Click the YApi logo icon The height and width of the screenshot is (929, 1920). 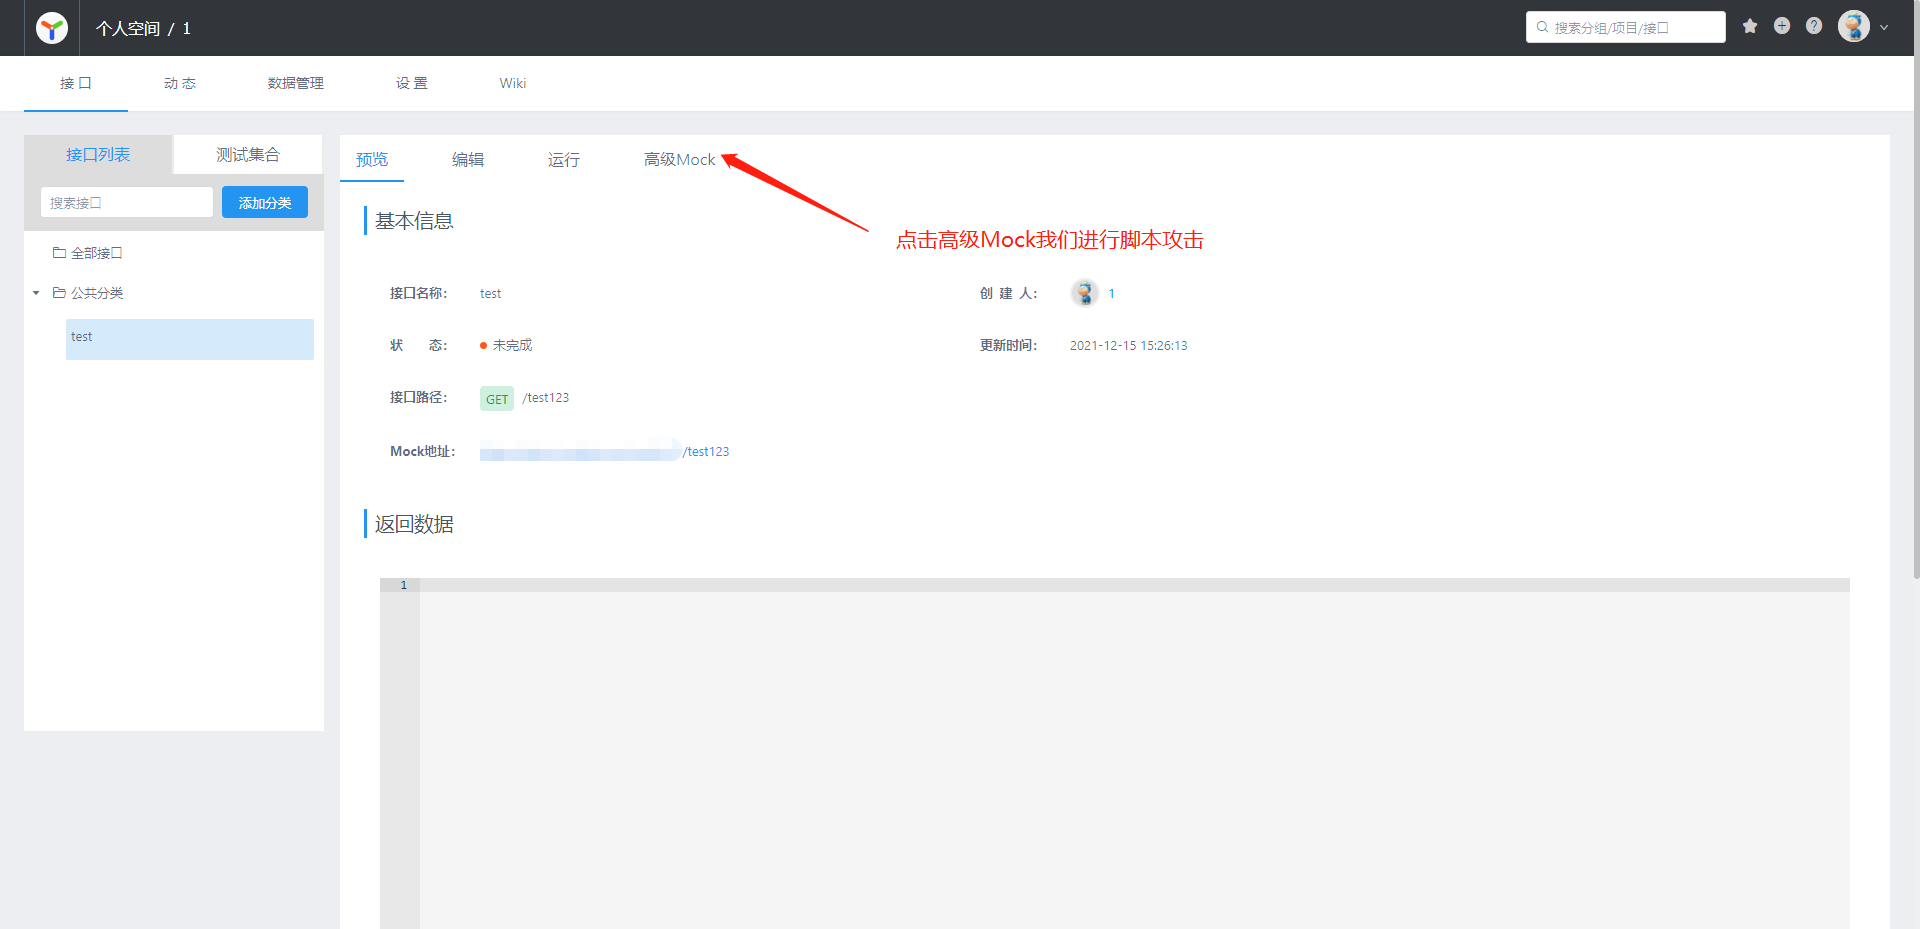(52, 28)
